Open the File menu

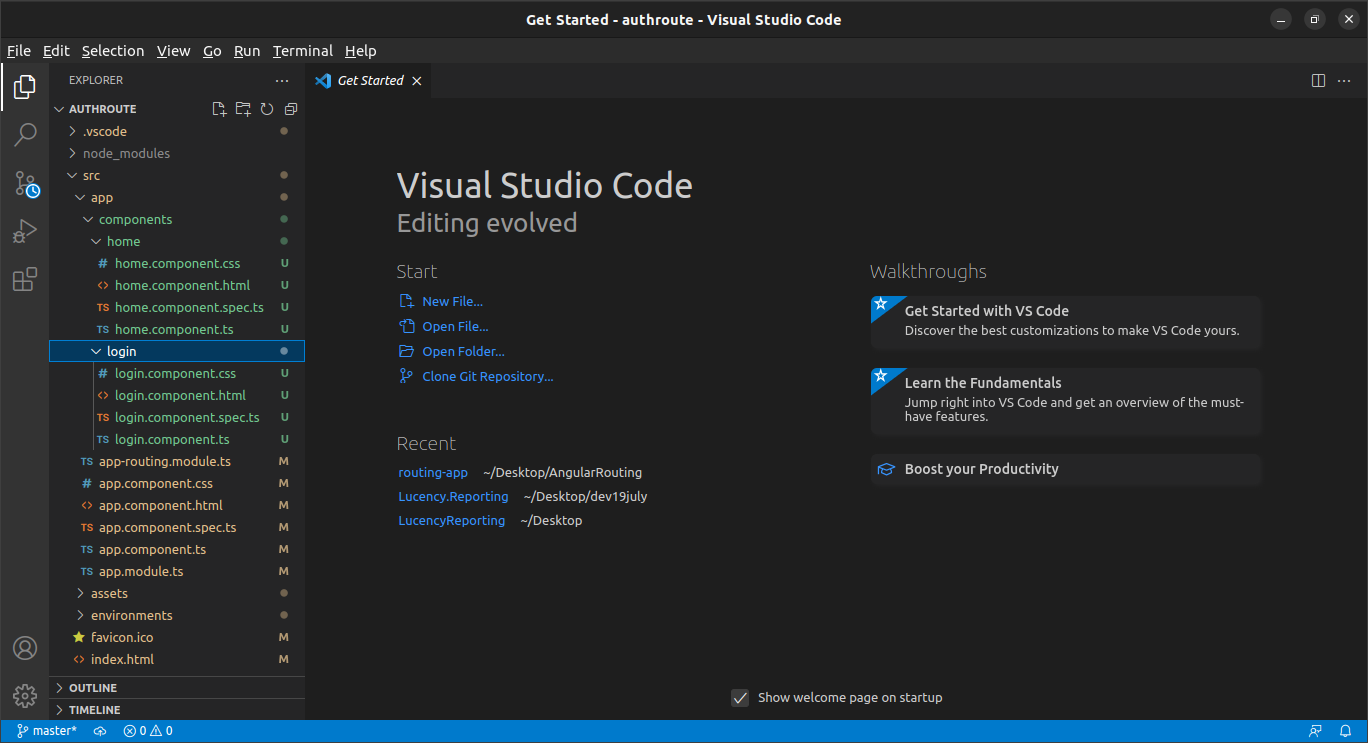click(19, 51)
